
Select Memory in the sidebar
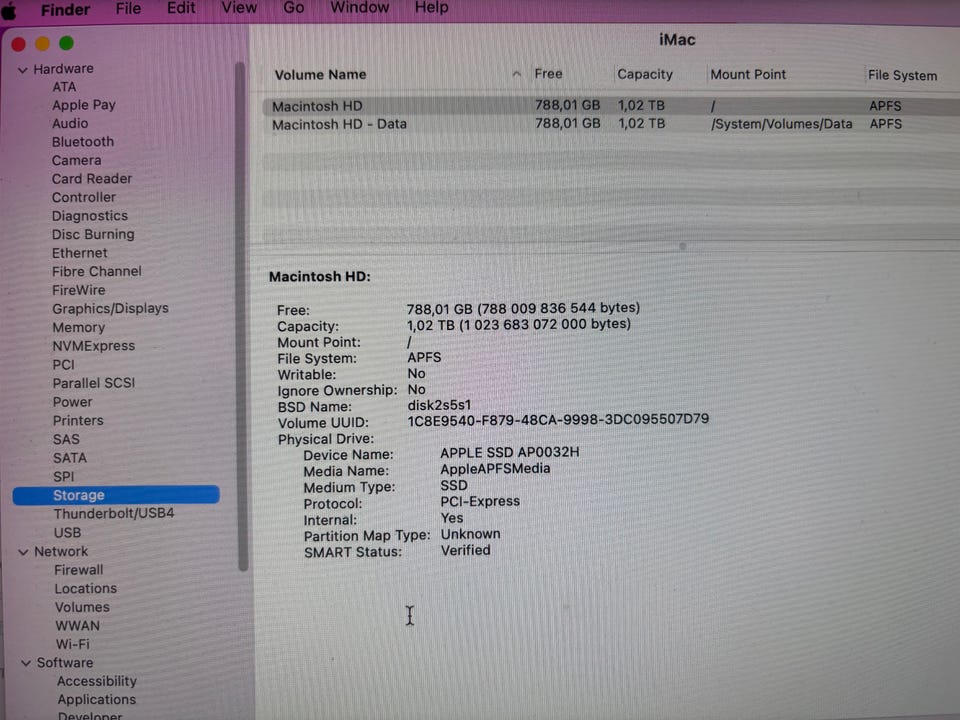coord(78,328)
